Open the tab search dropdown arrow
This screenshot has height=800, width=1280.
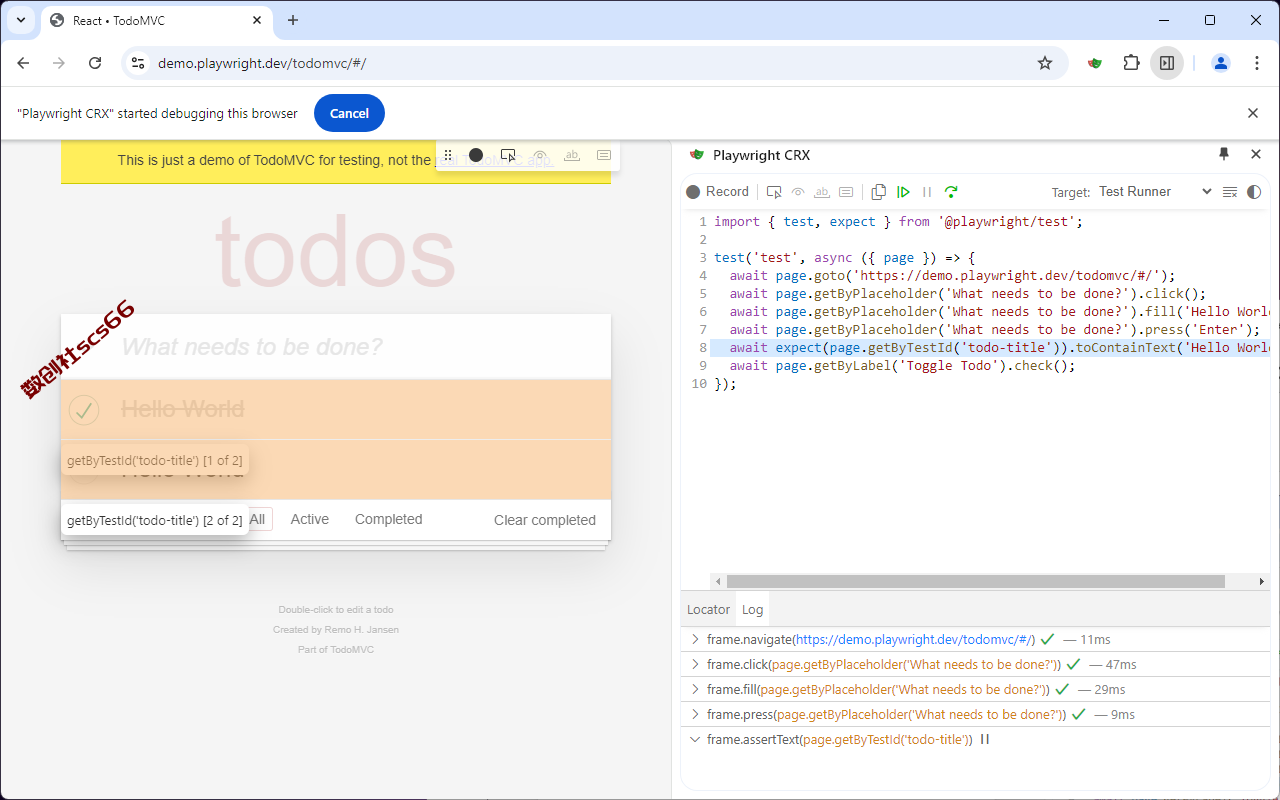[x=20, y=20]
